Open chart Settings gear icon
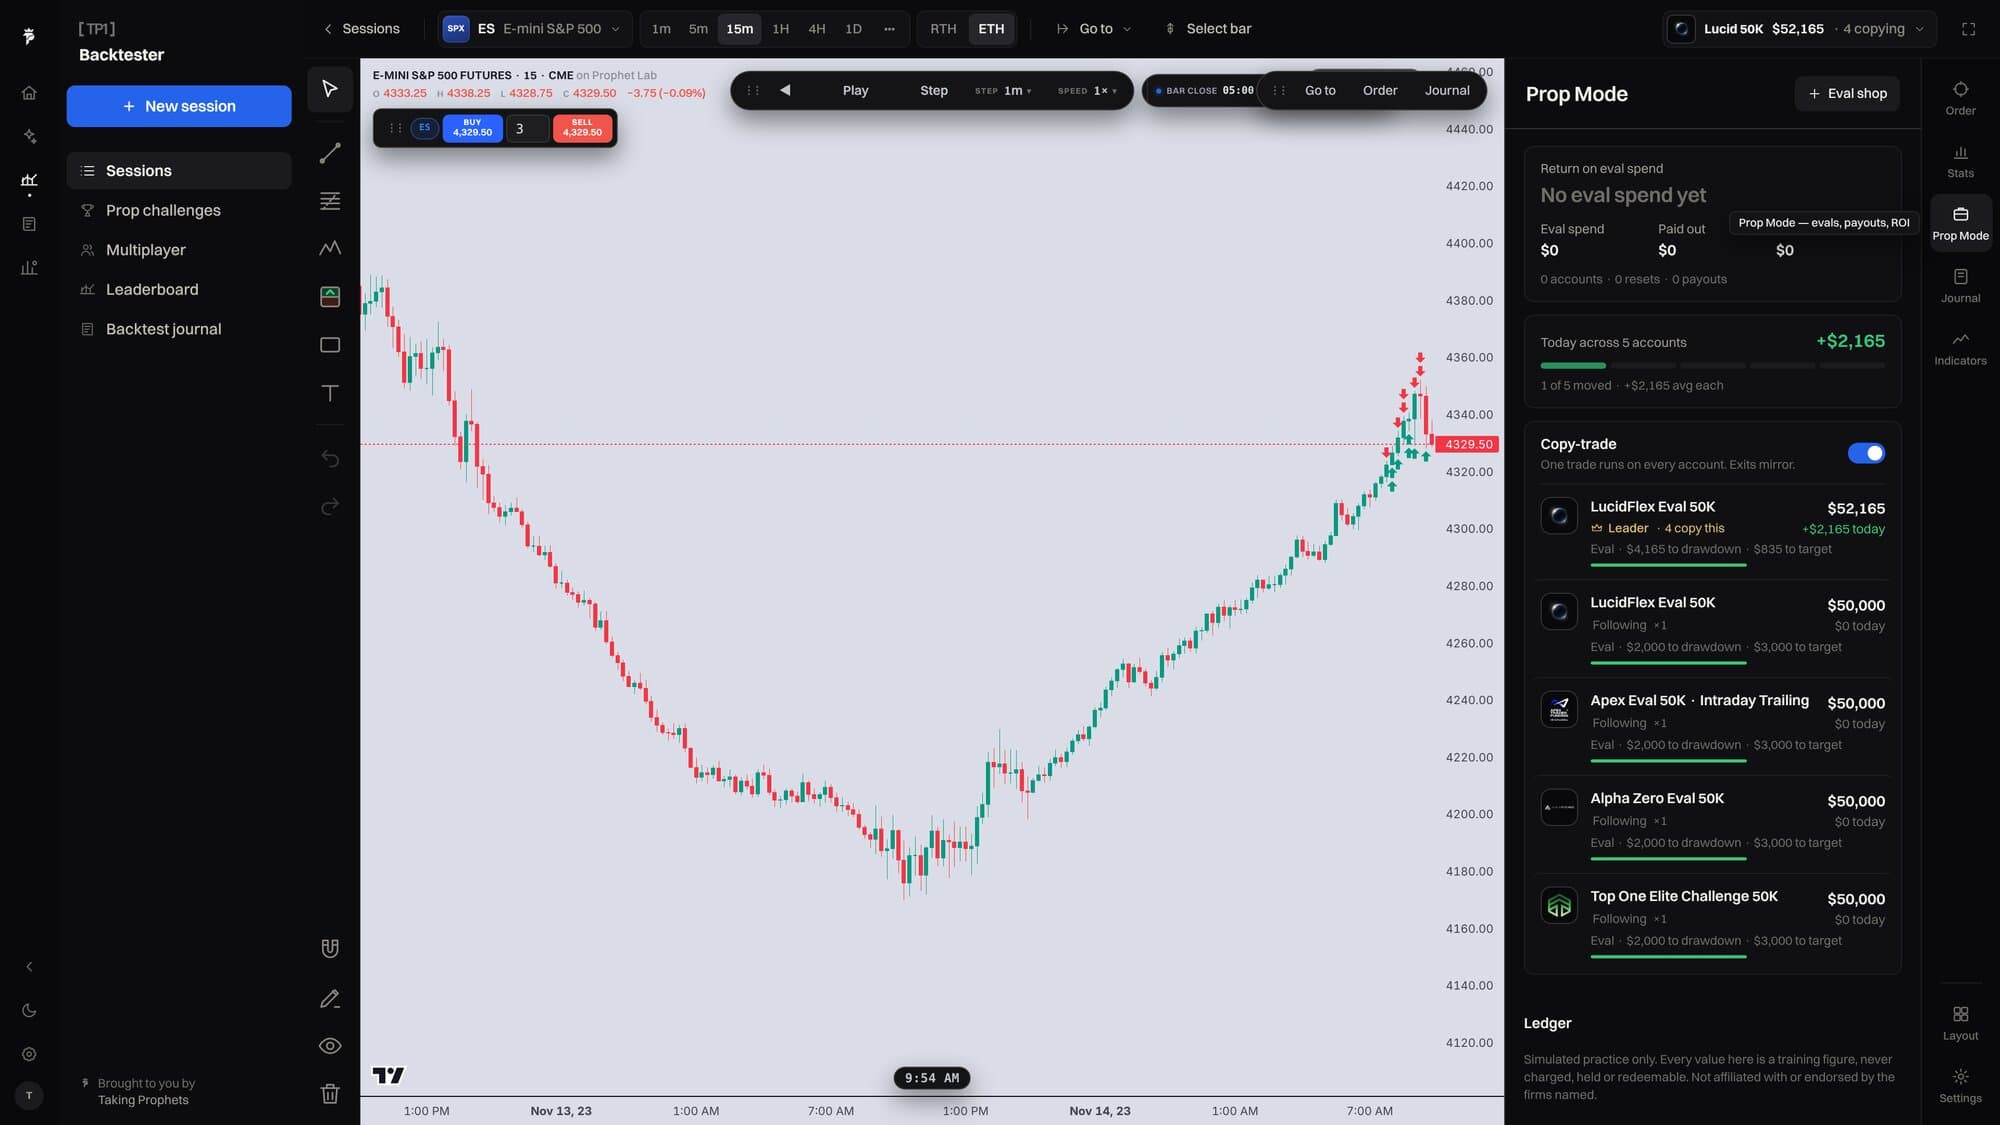 point(1960,1085)
